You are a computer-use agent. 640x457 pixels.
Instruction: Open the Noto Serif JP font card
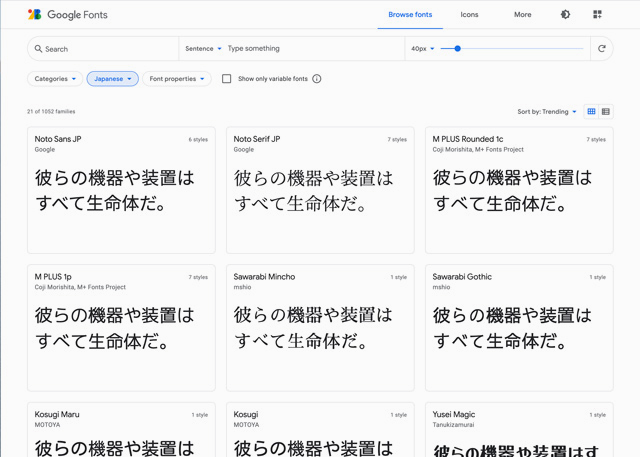tap(320, 190)
